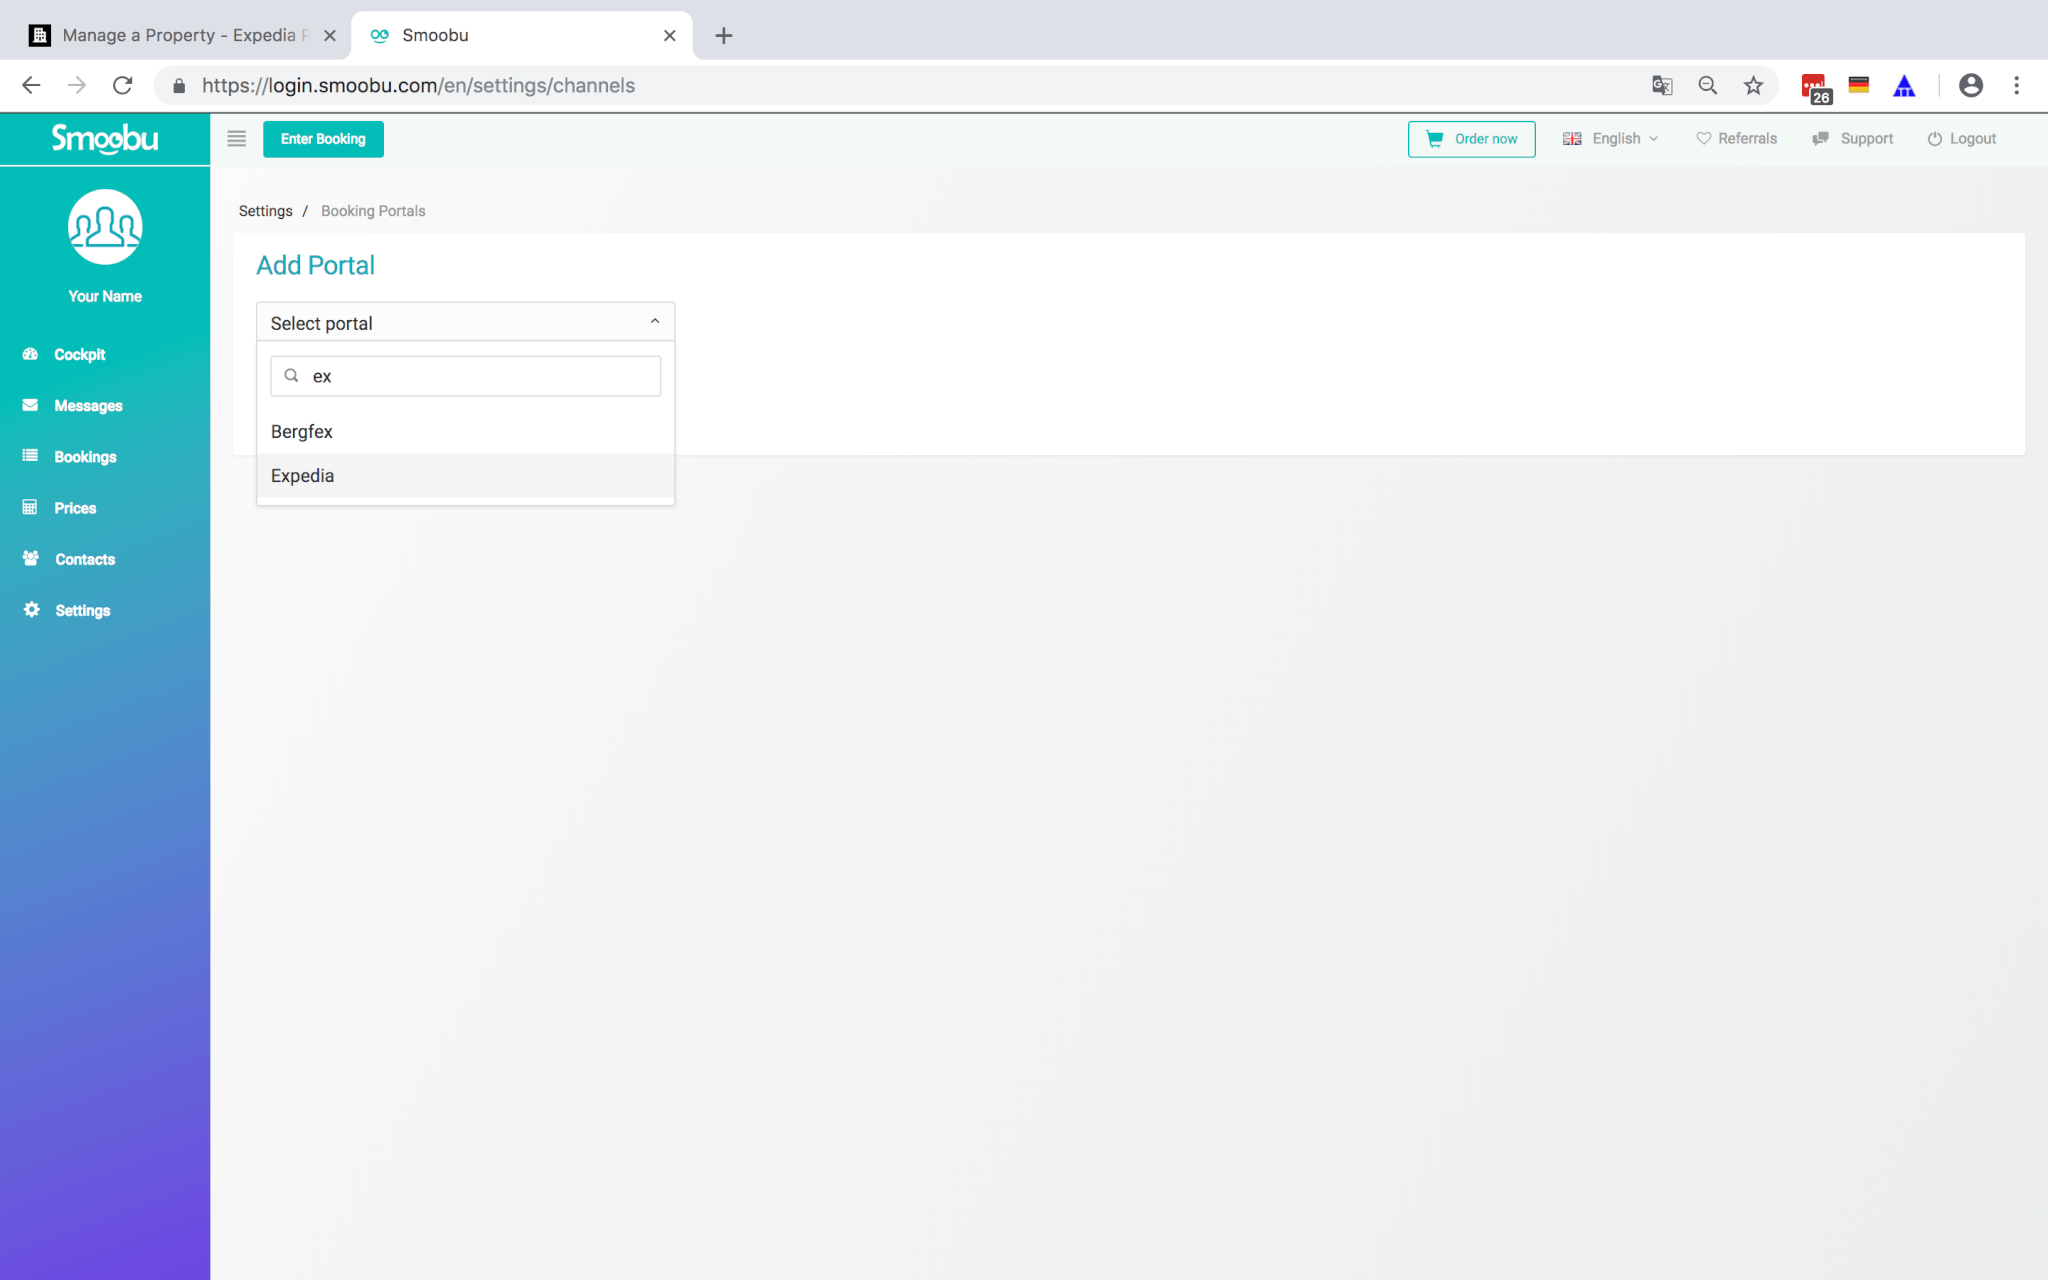Open the Bookings section
Viewport: 2048px width, 1280px height.
click(x=84, y=456)
